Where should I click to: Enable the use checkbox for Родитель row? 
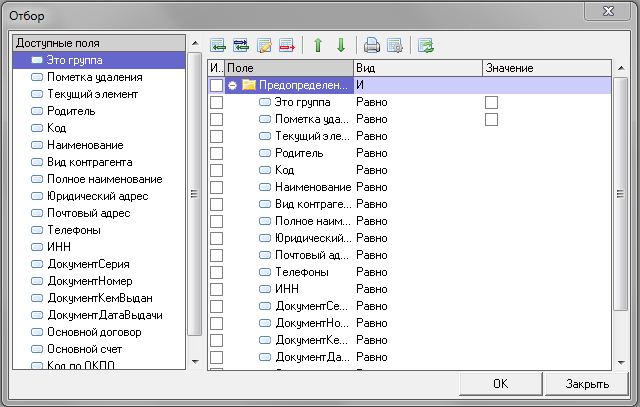click(216, 153)
